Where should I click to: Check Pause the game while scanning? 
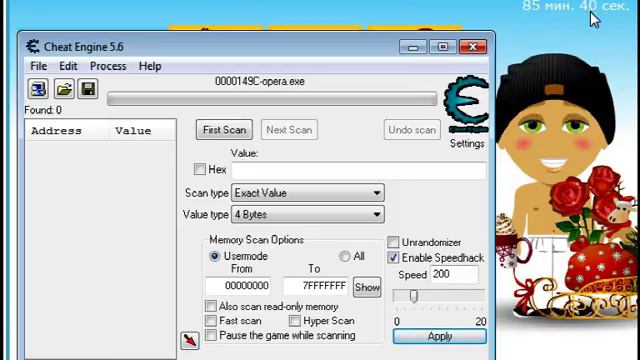[x=211, y=335]
